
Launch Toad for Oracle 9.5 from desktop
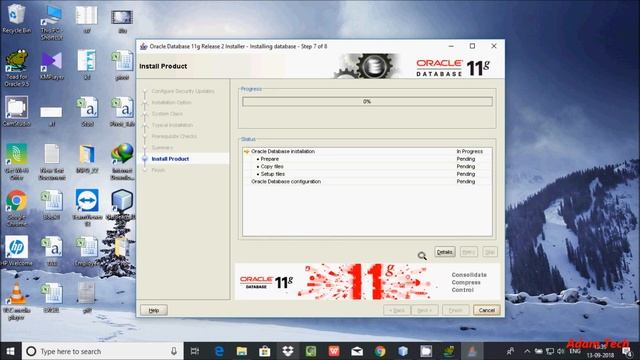click(x=17, y=68)
